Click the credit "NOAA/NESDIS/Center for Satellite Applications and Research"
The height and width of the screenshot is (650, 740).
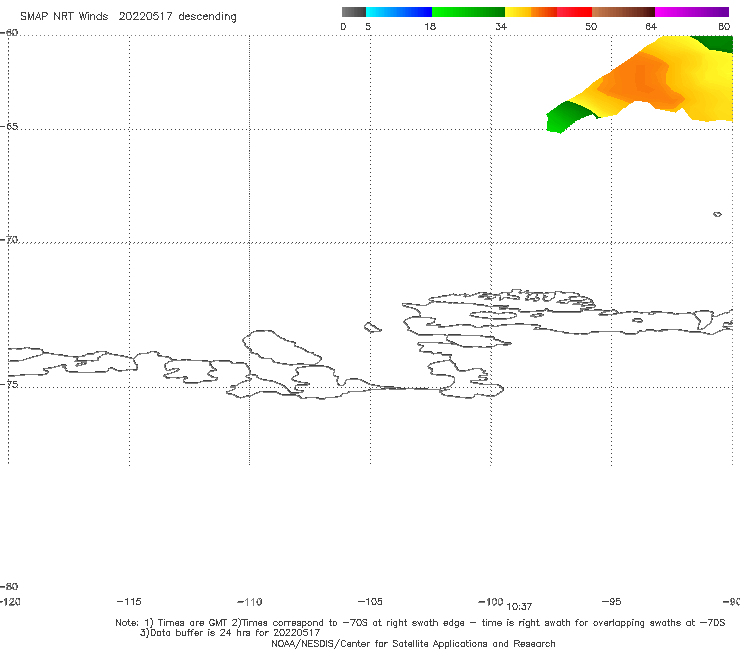pos(413,643)
